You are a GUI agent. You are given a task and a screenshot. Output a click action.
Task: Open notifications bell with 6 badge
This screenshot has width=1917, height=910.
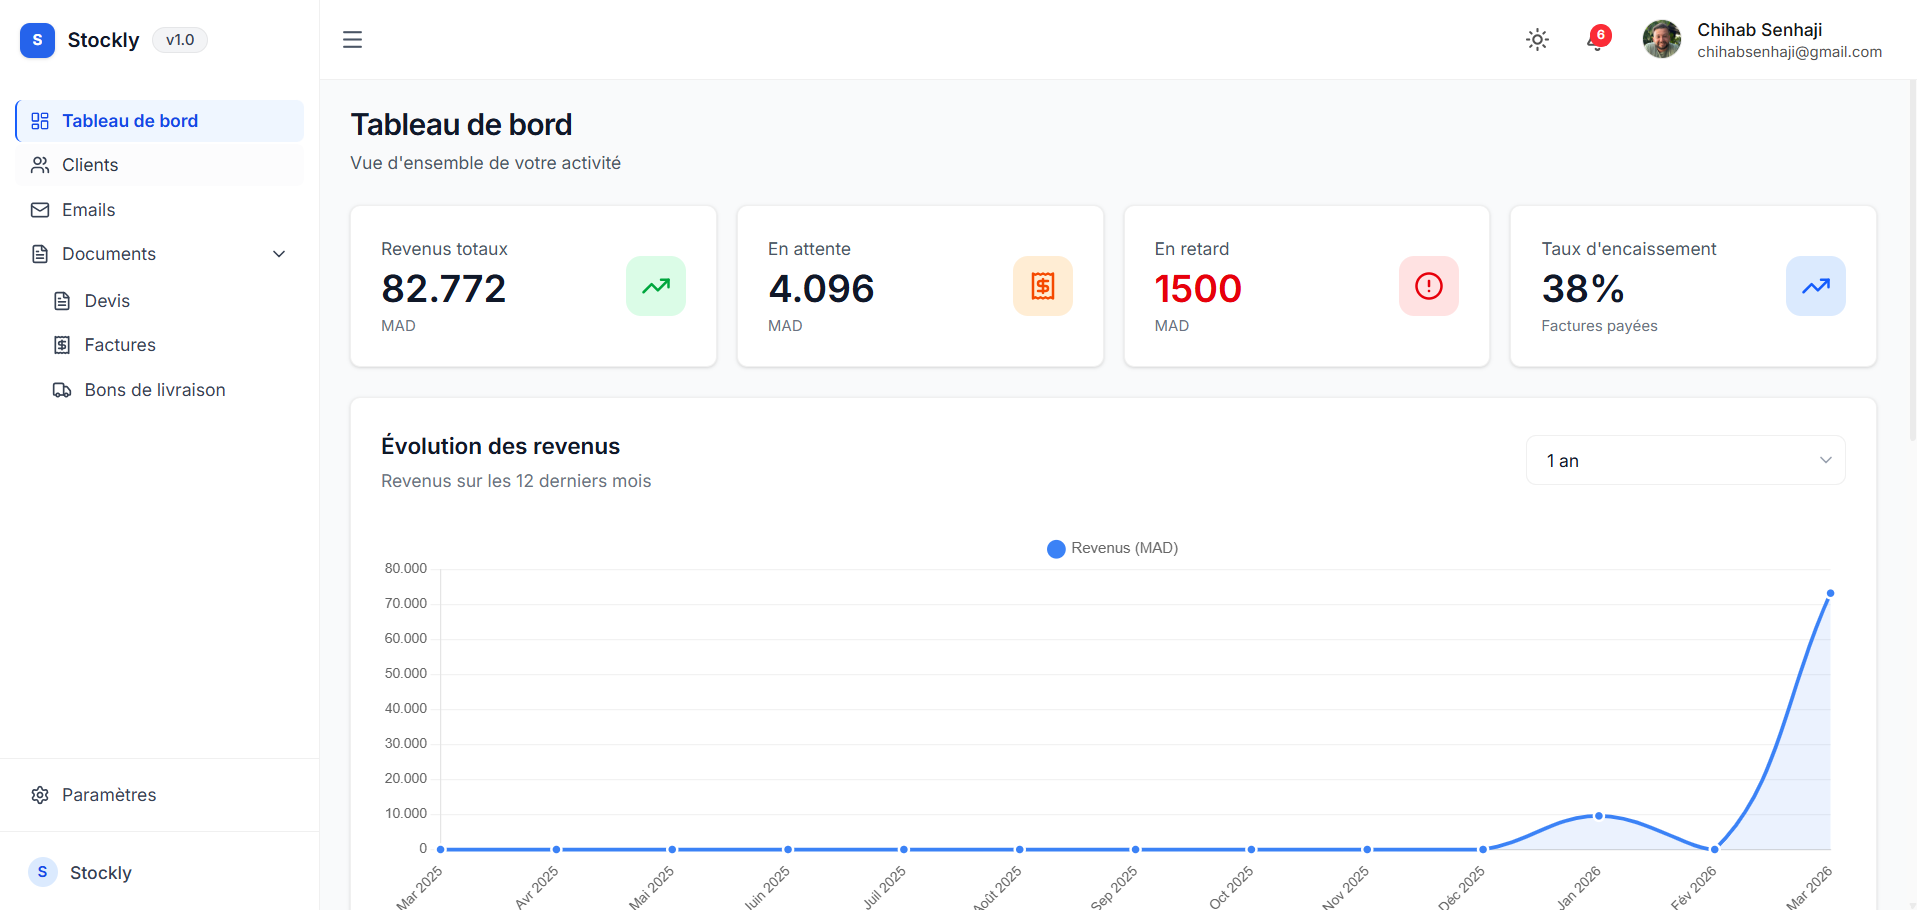(x=1597, y=40)
